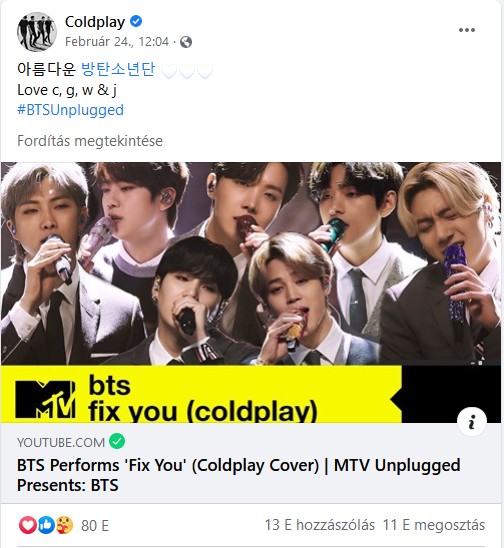Open the 'BTS Performs Fix You' link title
The width and height of the screenshot is (504, 548).
(x=238, y=475)
